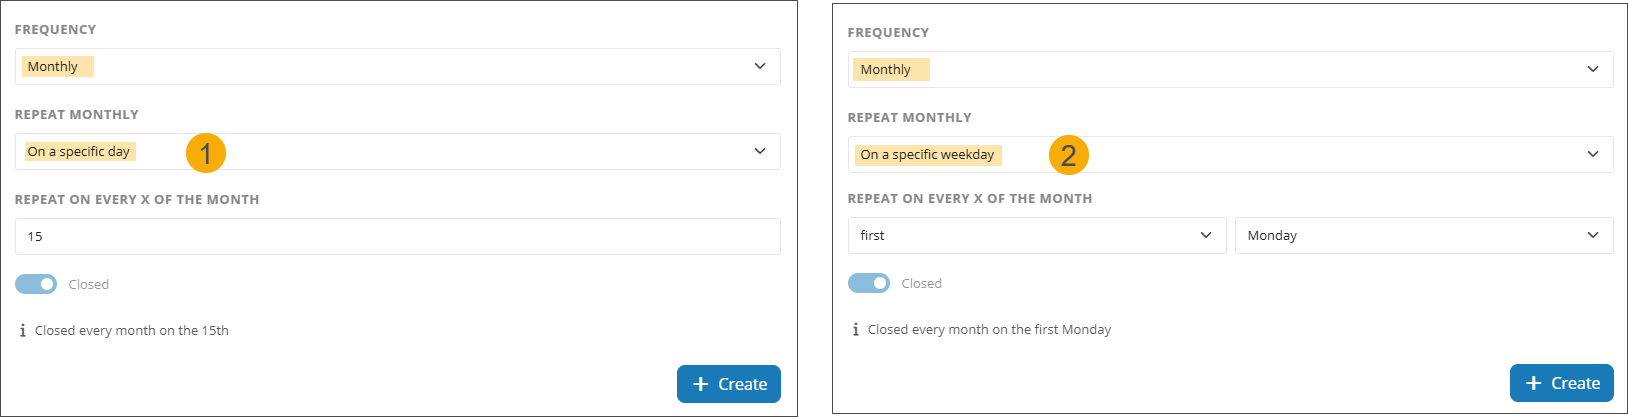Expand left Frequency dropdown showing Monthly

pos(397,66)
